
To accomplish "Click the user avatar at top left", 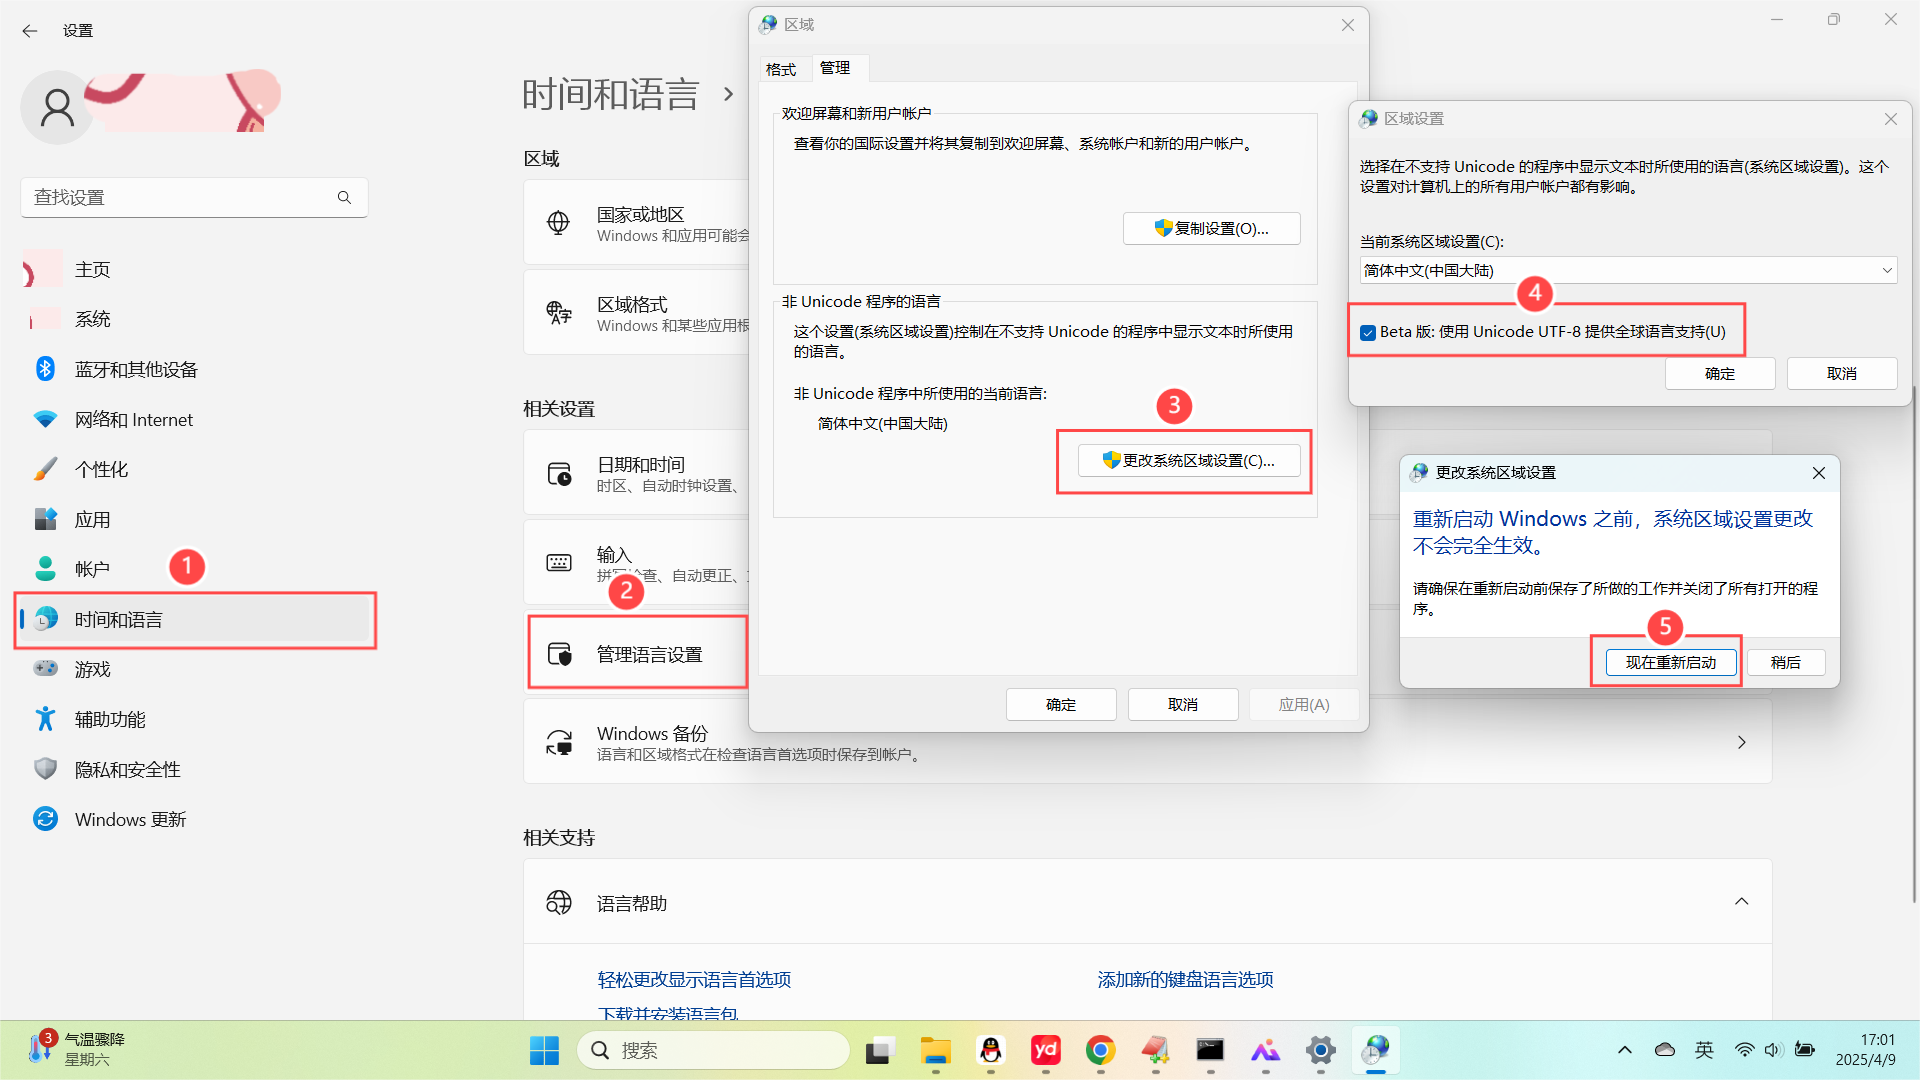I will 56,107.
